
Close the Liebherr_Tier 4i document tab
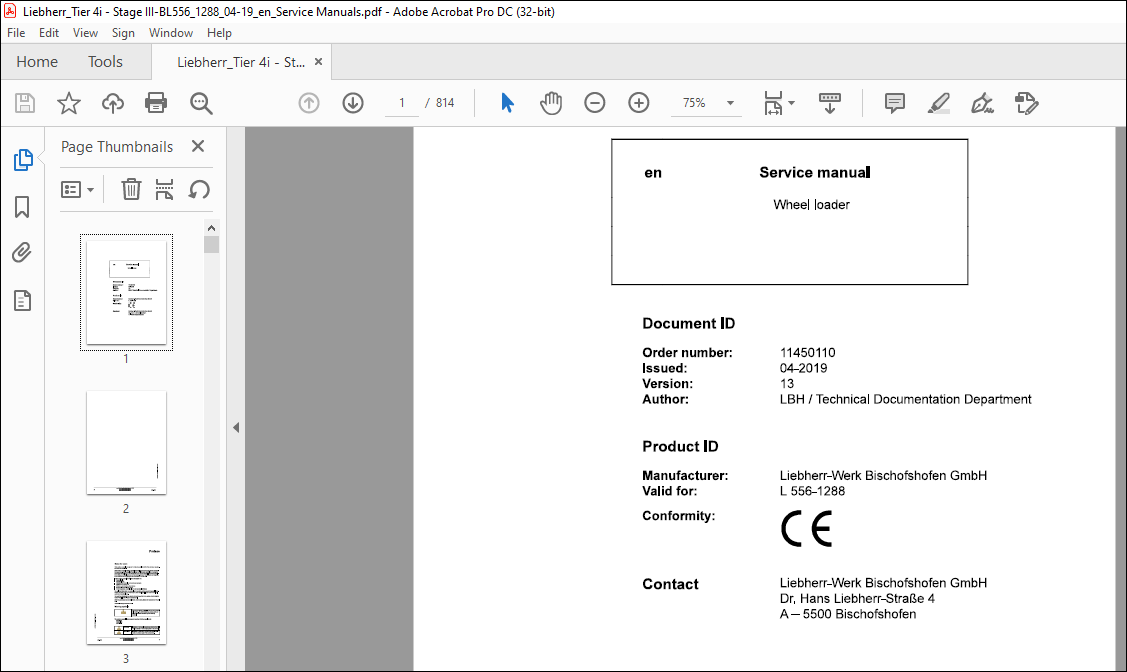318,62
